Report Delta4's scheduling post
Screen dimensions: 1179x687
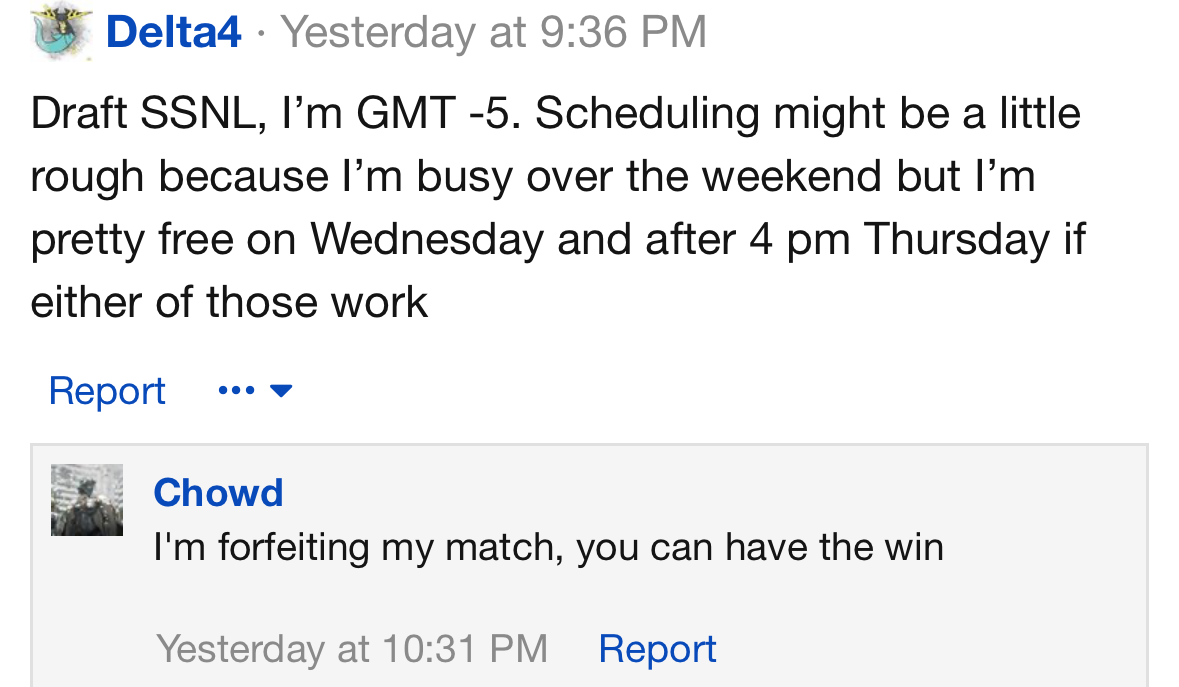coord(107,390)
